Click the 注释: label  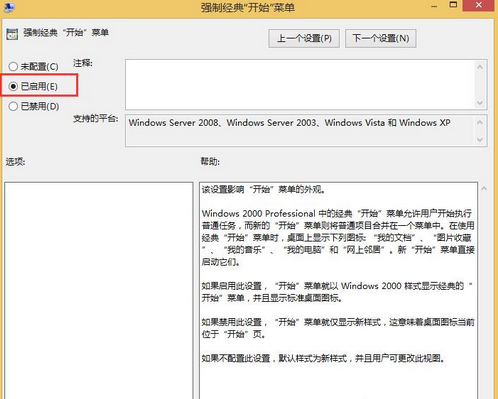pos(83,63)
